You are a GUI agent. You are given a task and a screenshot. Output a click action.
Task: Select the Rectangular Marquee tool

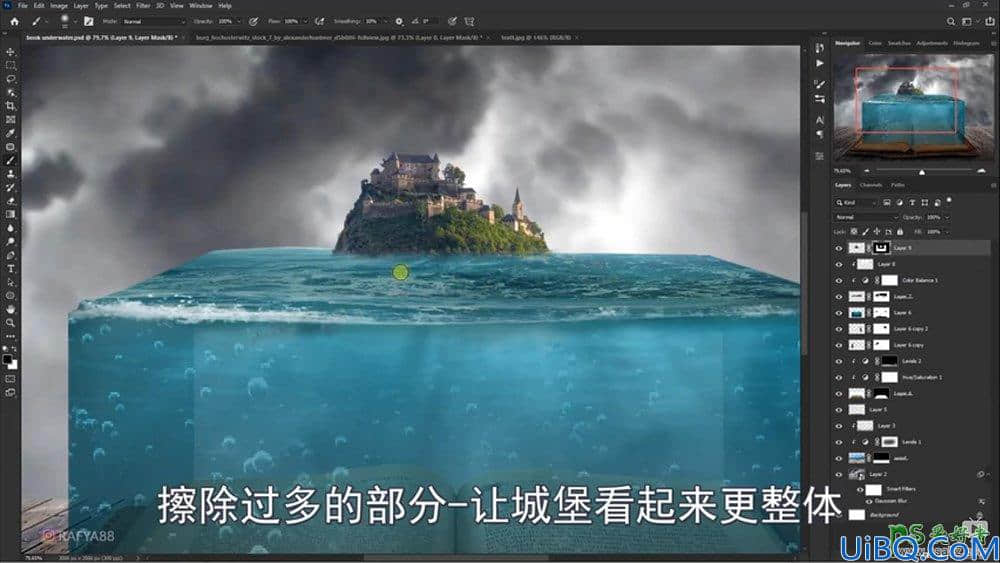pyautogui.click(x=10, y=66)
